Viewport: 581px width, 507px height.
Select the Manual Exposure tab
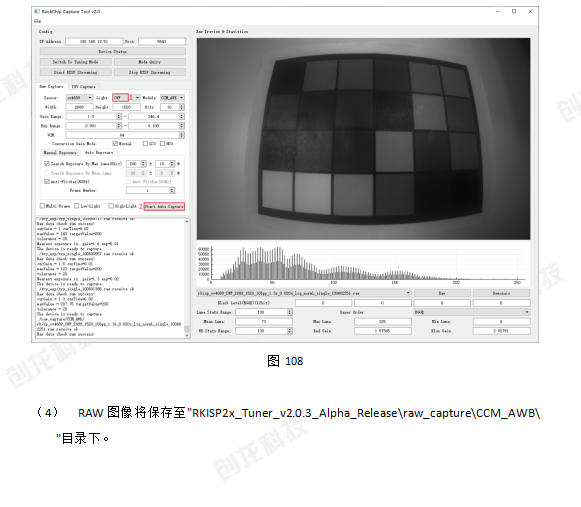click(60, 152)
